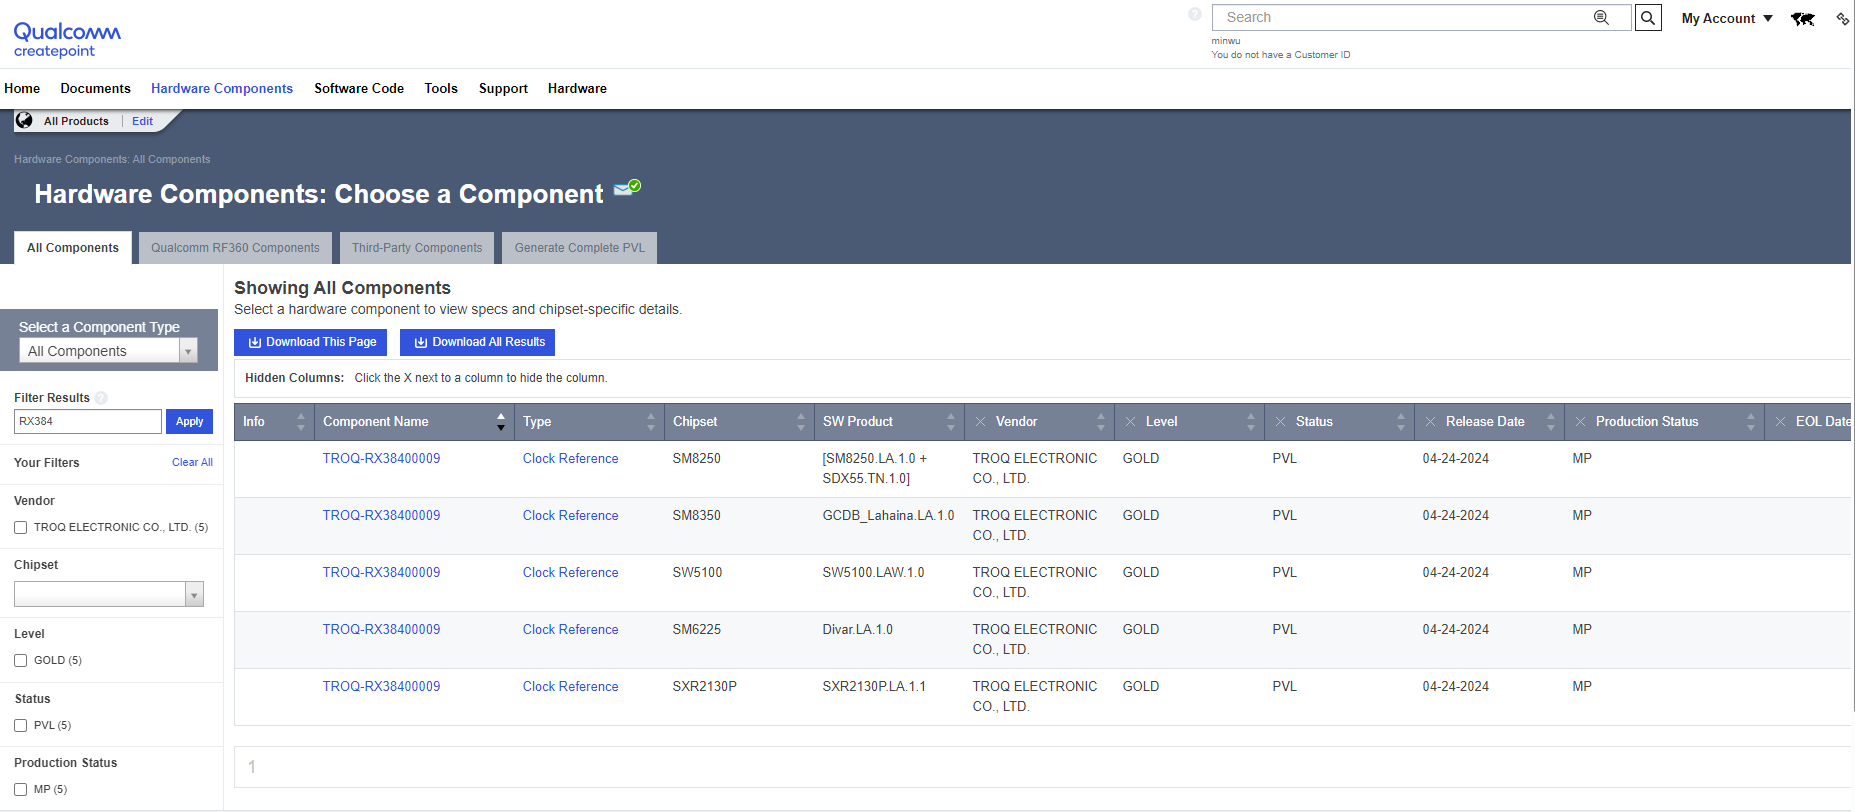The height and width of the screenshot is (812, 1855).
Task: Open the All Components type dropdown
Action: coord(108,351)
